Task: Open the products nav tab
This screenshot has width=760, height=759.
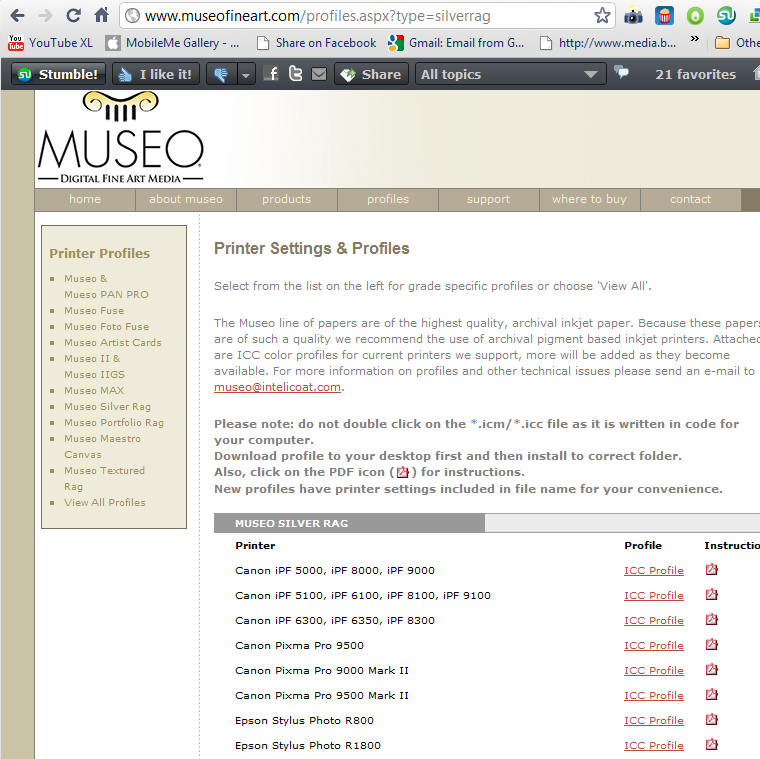Action: [x=286, y=199]
